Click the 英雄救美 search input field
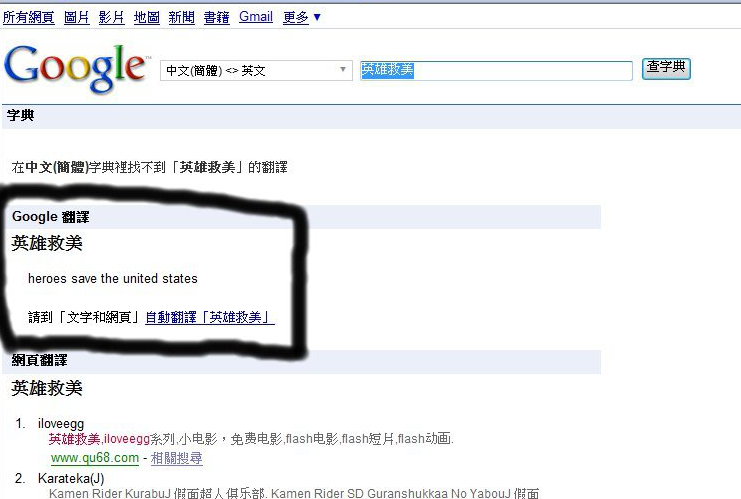The height and width of the screenshot is (499, 741). 496,70
